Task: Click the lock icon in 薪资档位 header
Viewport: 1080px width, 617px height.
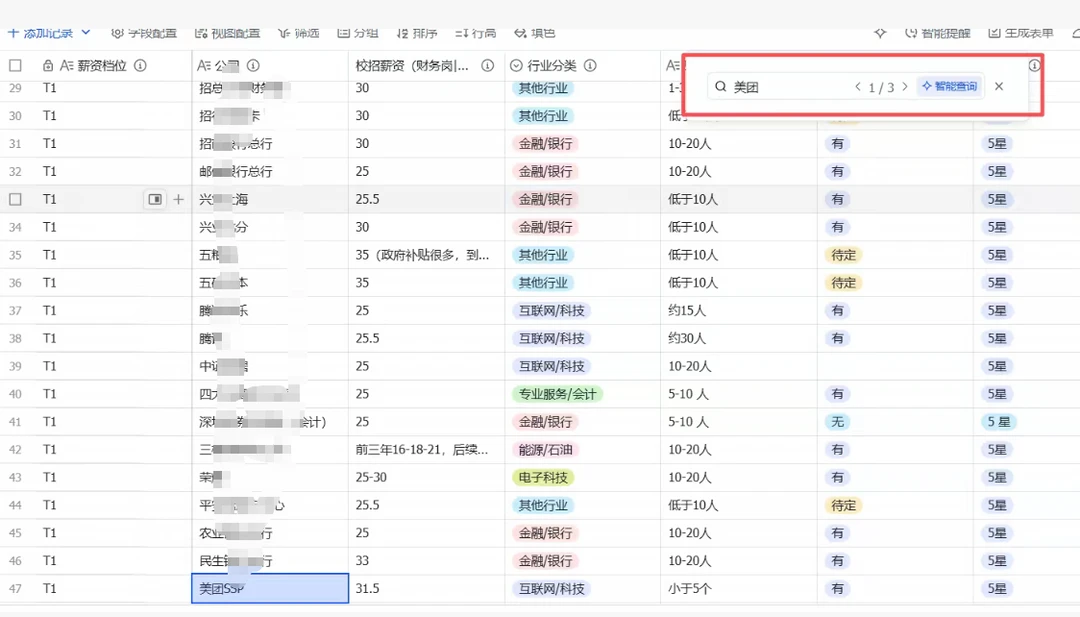Action: click(x=48, y=65)
